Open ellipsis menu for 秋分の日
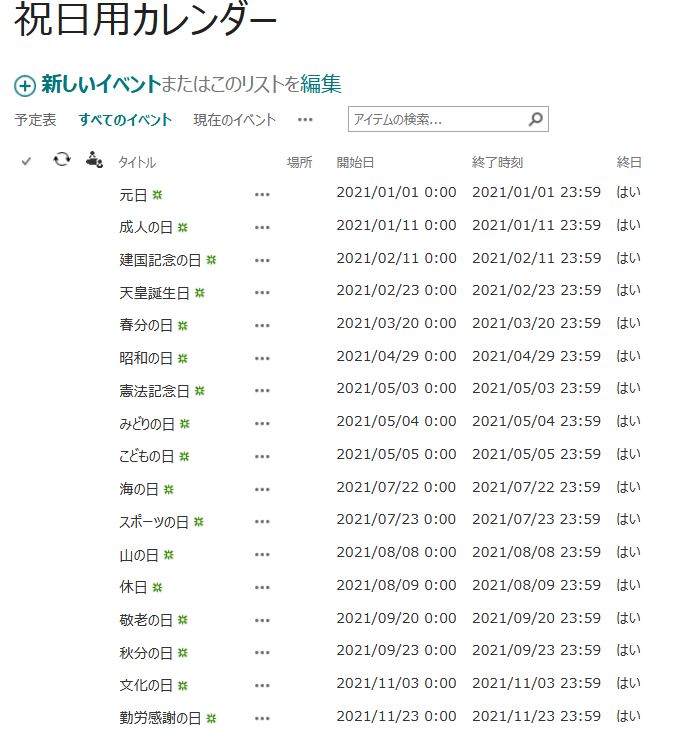The image size is (689, 747). (x=262, y=653)
